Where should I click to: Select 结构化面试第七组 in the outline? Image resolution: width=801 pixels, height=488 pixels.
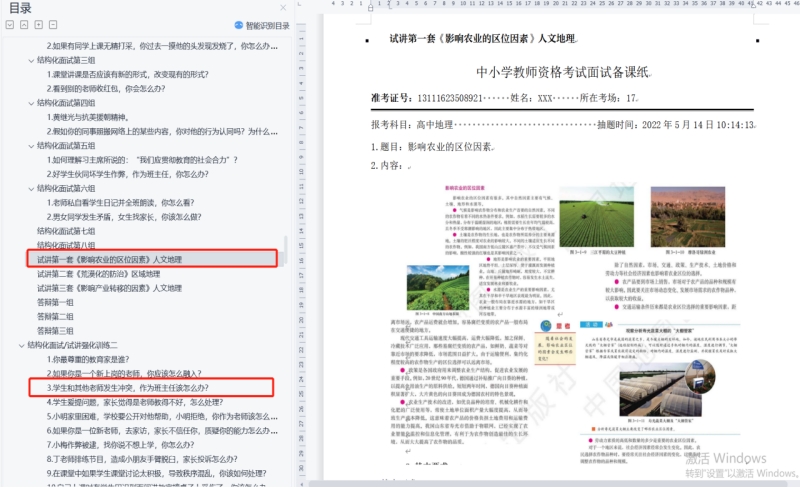[66, 231]
